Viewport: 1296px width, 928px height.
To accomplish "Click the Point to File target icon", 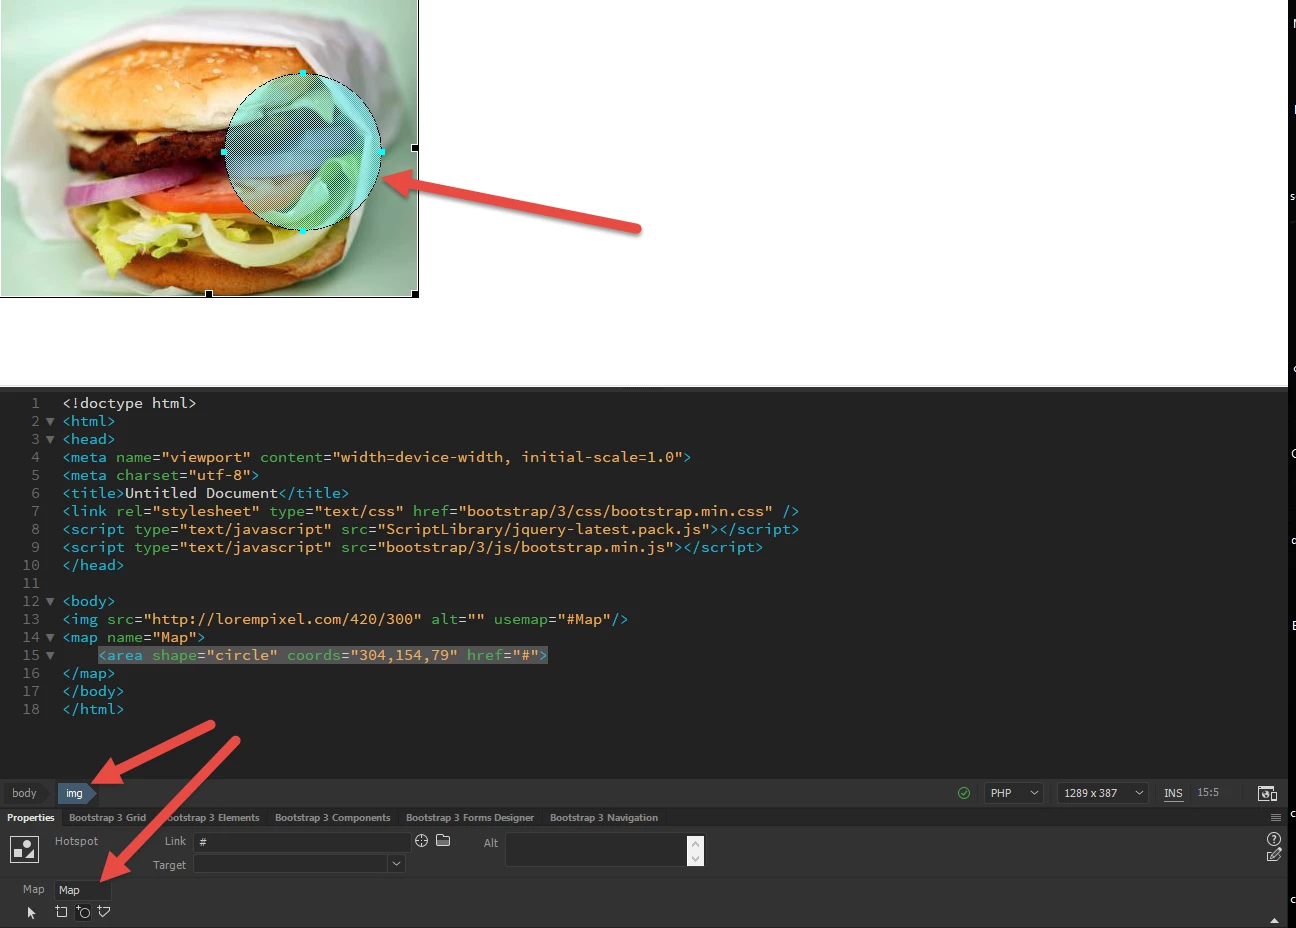I will coord(422,841).
